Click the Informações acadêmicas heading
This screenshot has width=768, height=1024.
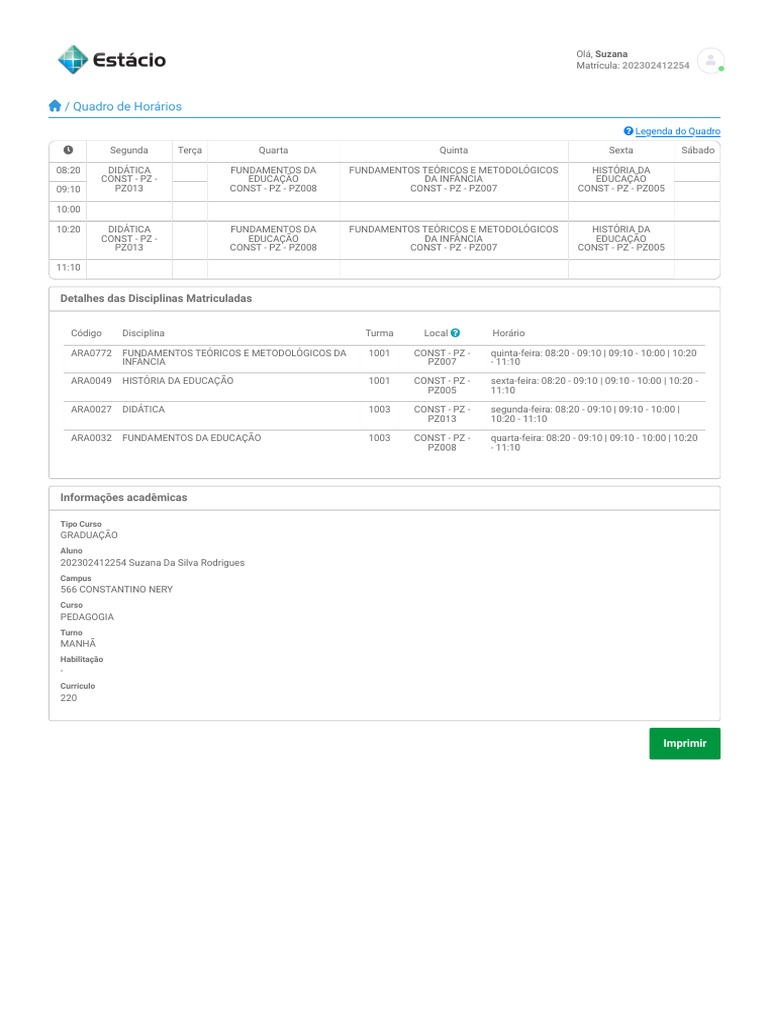point(123,498)
